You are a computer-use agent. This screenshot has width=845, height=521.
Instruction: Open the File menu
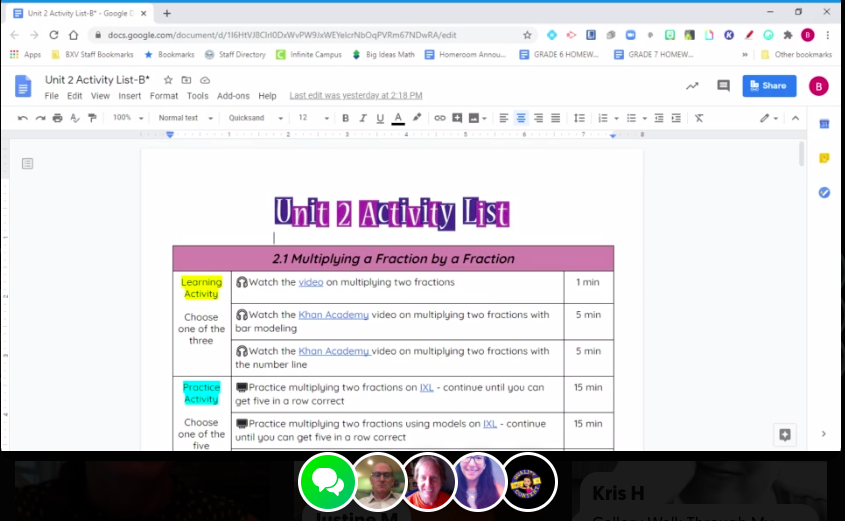click(51, 95)
